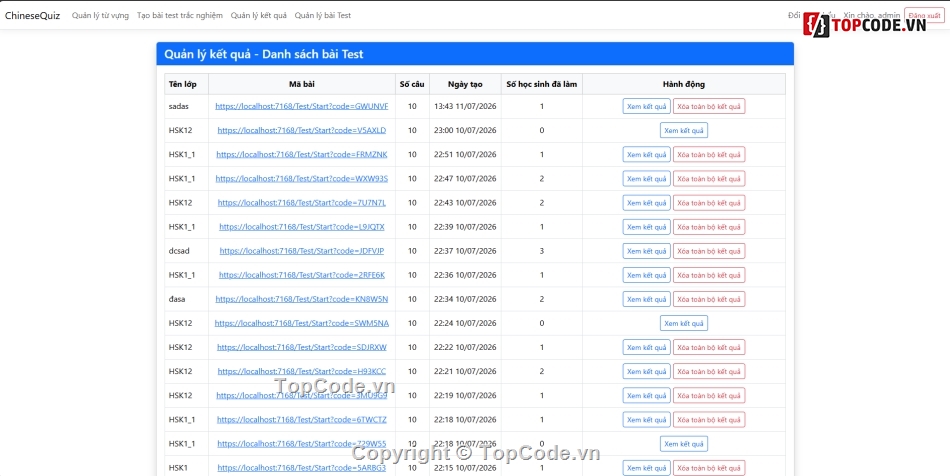Select the '13:43 11/07/2026' date cell

pos(465,106)
